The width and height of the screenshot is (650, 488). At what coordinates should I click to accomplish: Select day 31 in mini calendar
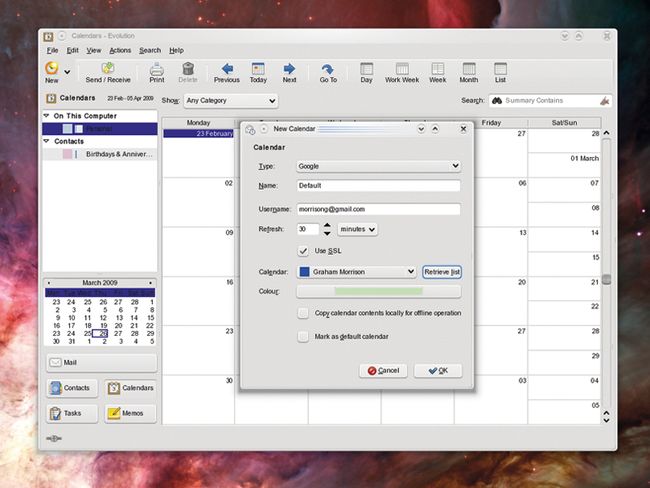(72, 341)
